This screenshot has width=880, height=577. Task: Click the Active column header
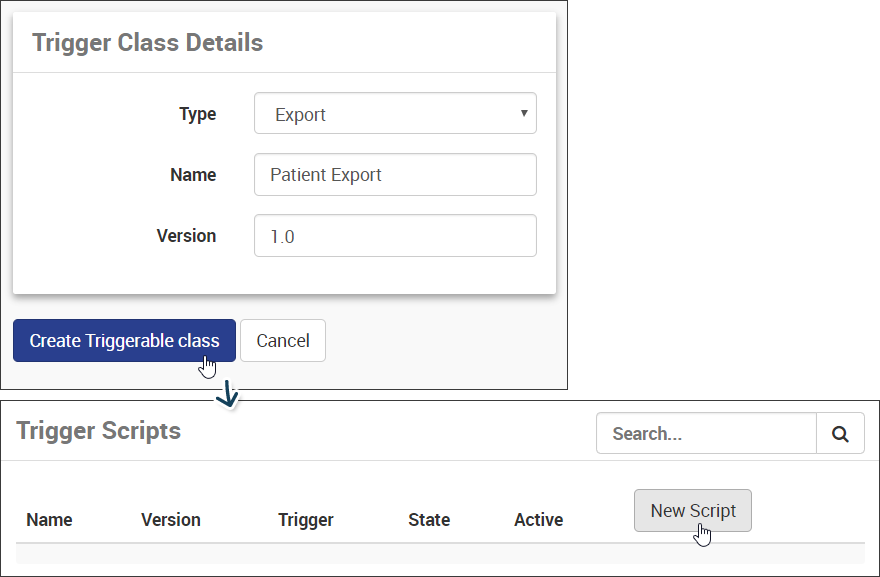[539, 520]
